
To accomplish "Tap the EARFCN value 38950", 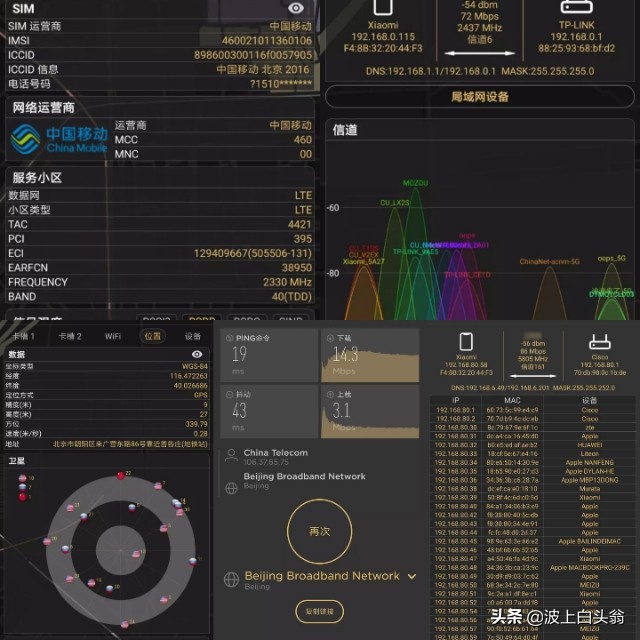I will 297,268.
